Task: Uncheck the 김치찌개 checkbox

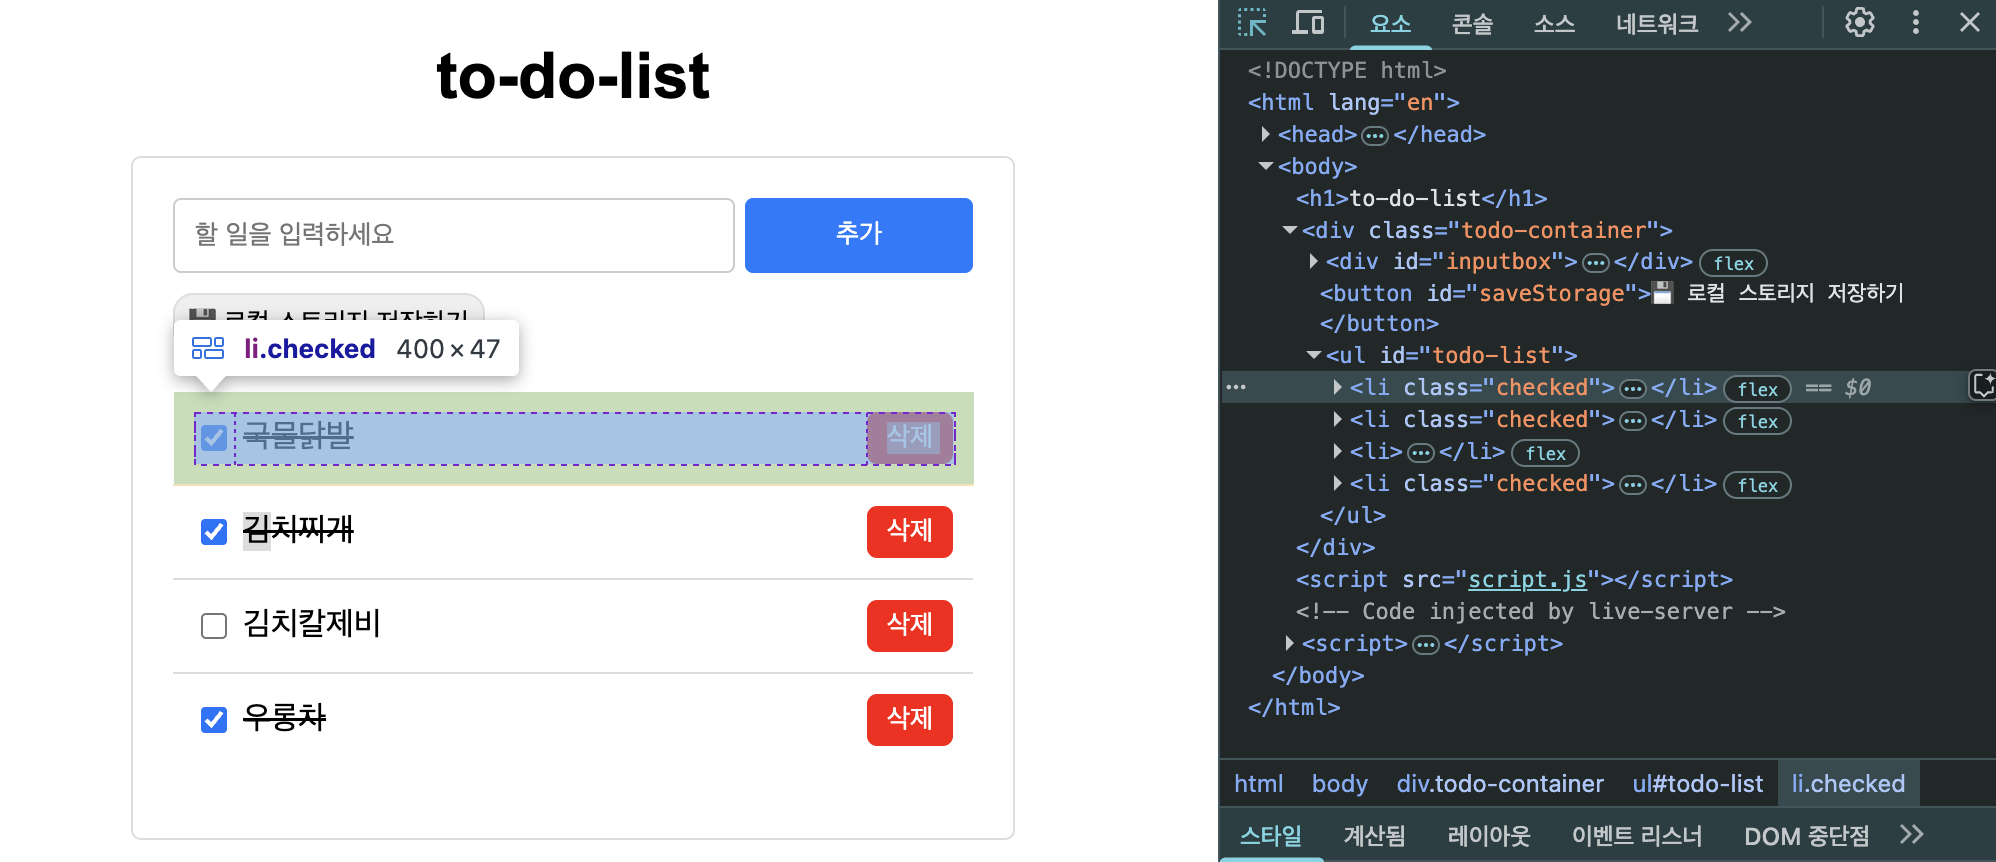Action: tap(214, 531)
